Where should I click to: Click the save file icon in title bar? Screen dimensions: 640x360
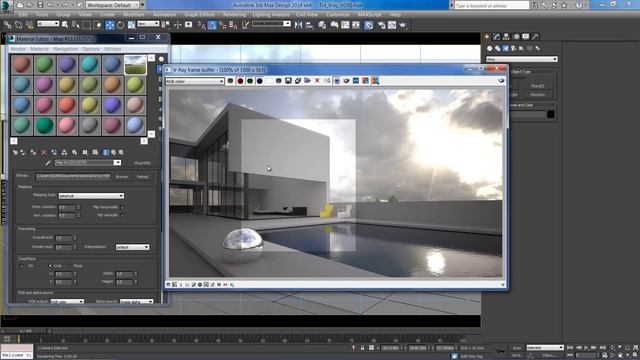pyautogui.click(x=40, y=5)
